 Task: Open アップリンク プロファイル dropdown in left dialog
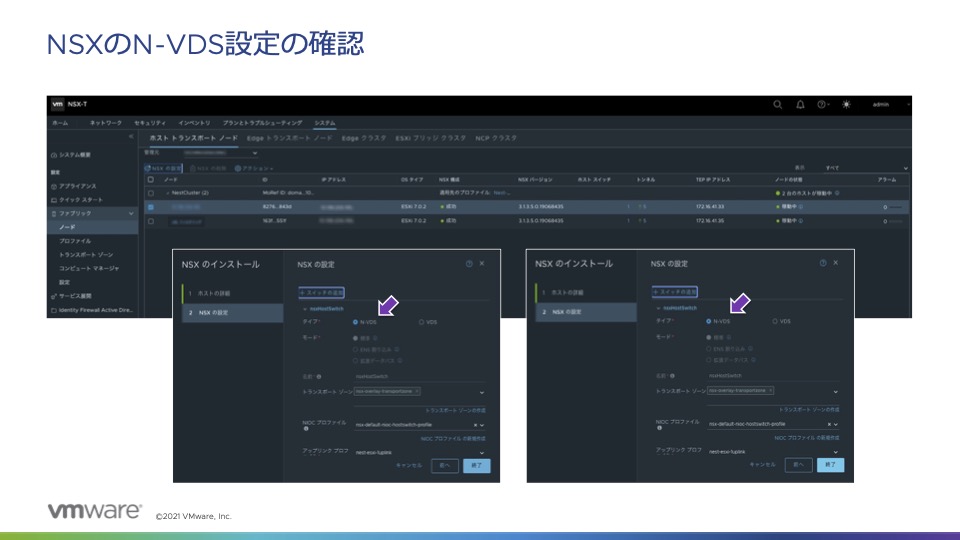pos(482,453)
